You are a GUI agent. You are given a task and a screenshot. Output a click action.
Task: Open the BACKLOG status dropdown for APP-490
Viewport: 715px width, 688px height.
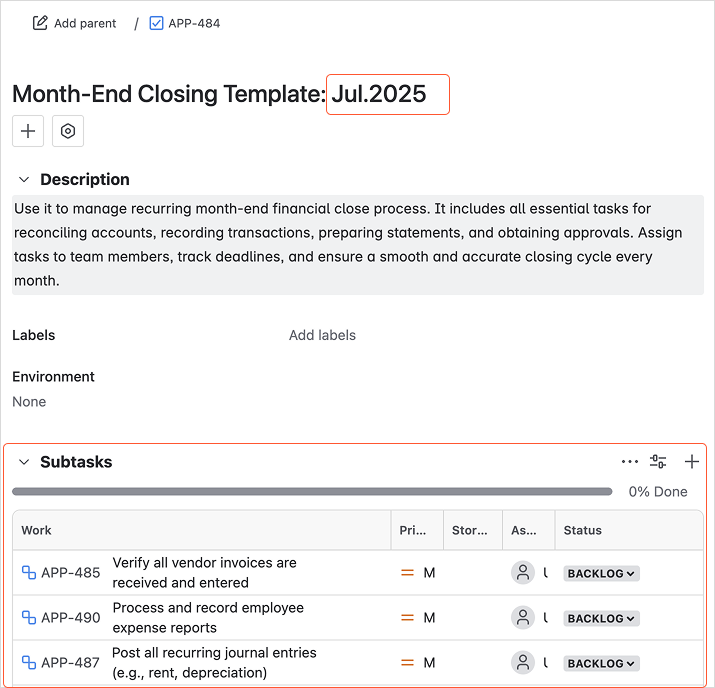pyautogui.click(x=601, y=619)
